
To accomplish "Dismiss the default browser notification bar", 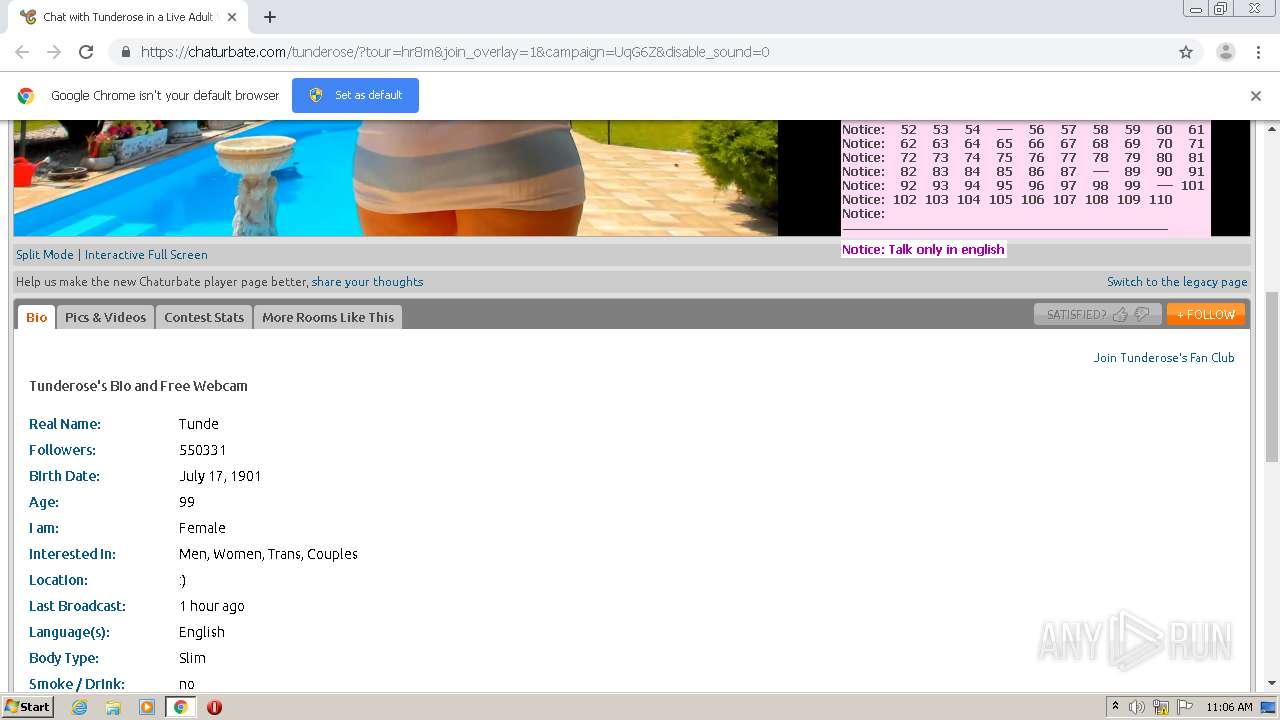I will [1256, 96].
